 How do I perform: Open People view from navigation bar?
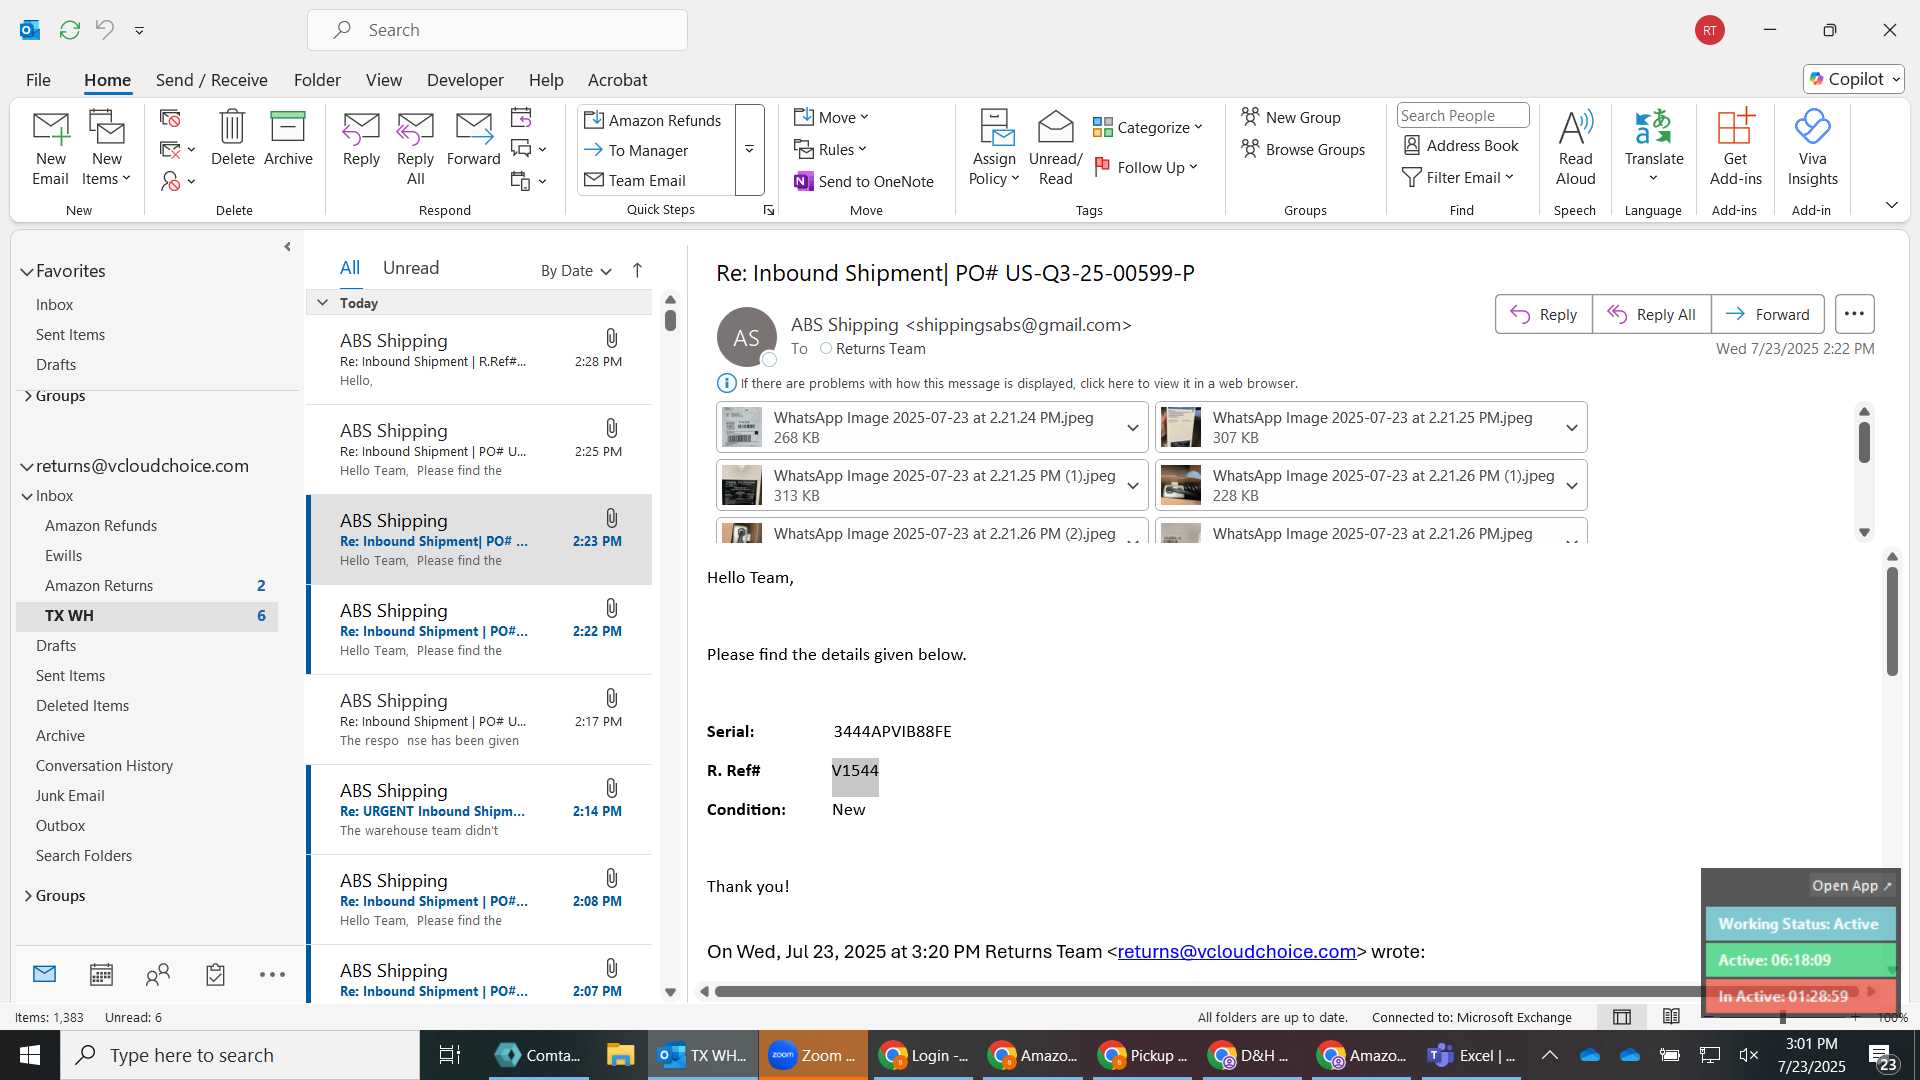tap(158, 974)
